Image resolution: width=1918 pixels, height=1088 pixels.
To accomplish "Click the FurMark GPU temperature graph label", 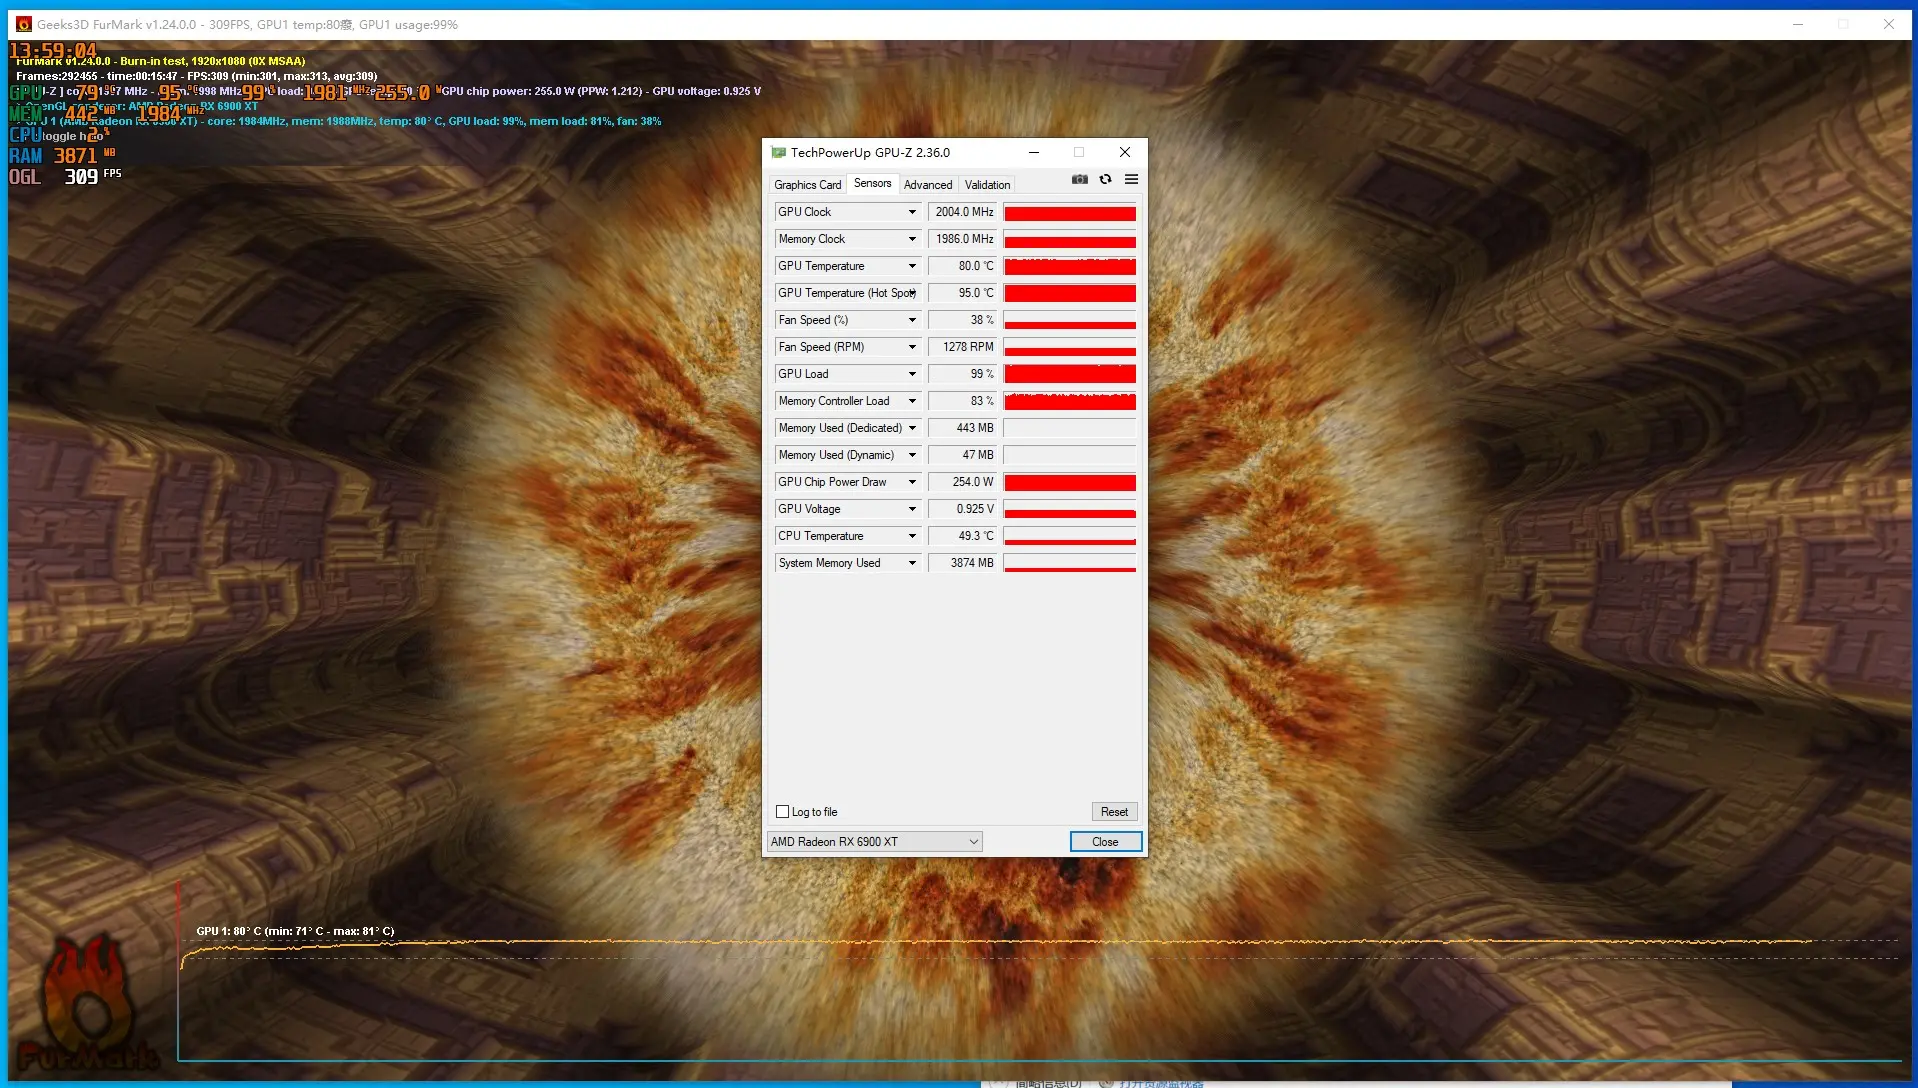I will click(295, 931).
